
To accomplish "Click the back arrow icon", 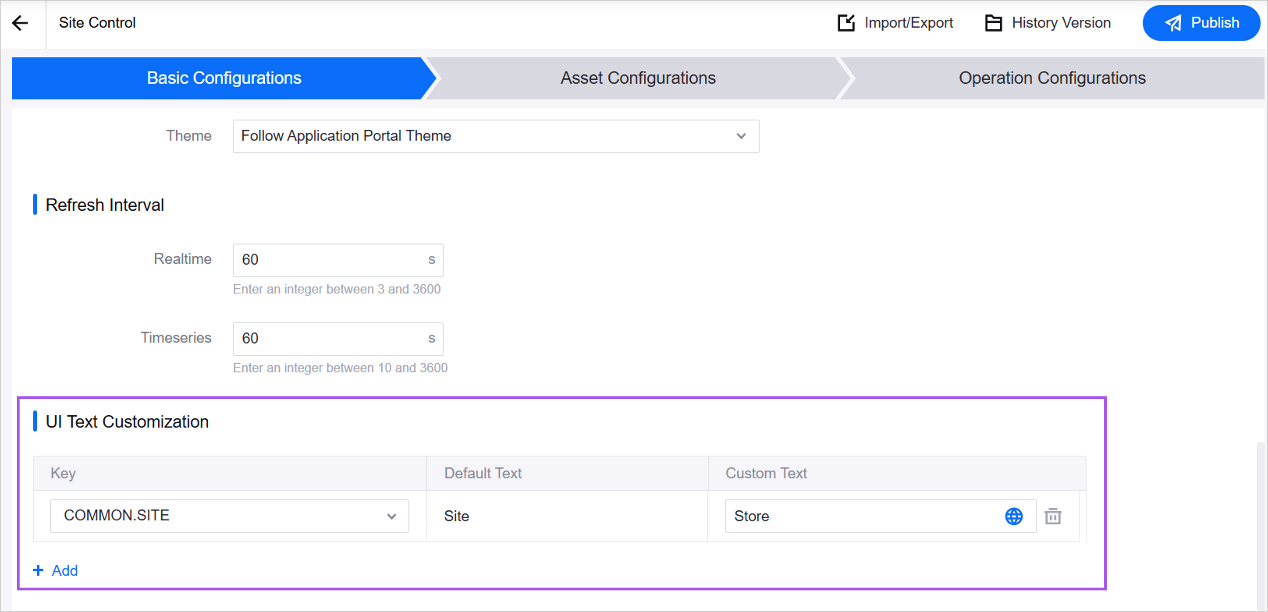I will pos(20,23).
